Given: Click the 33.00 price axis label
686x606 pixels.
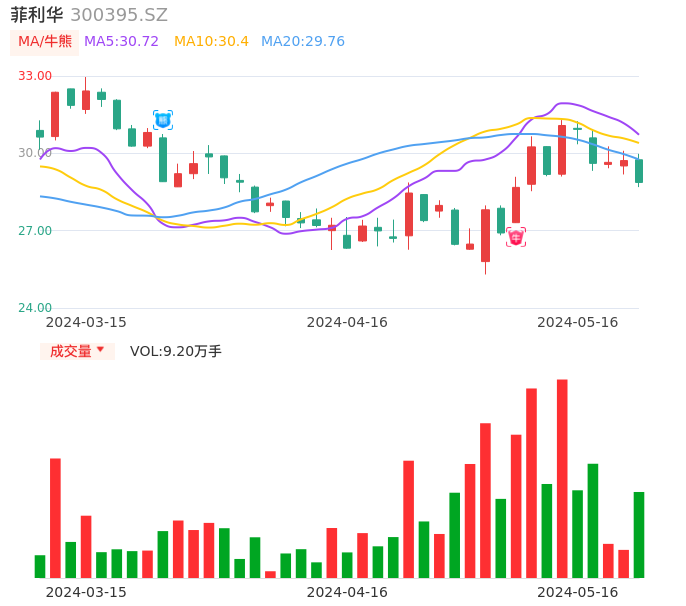Looking at the screenshot, I should [36, 76].
